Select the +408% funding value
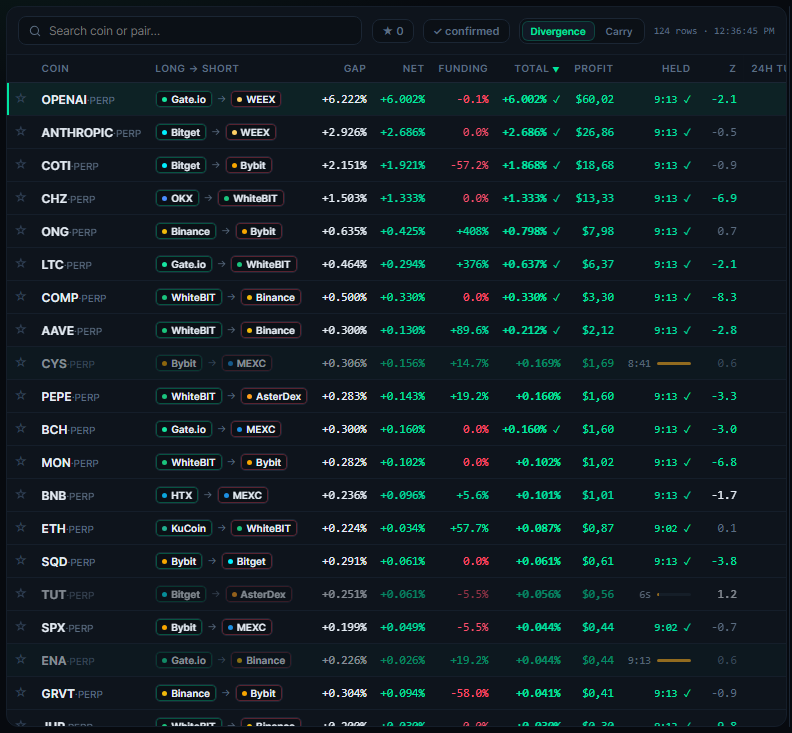 [x=472, y=231]
